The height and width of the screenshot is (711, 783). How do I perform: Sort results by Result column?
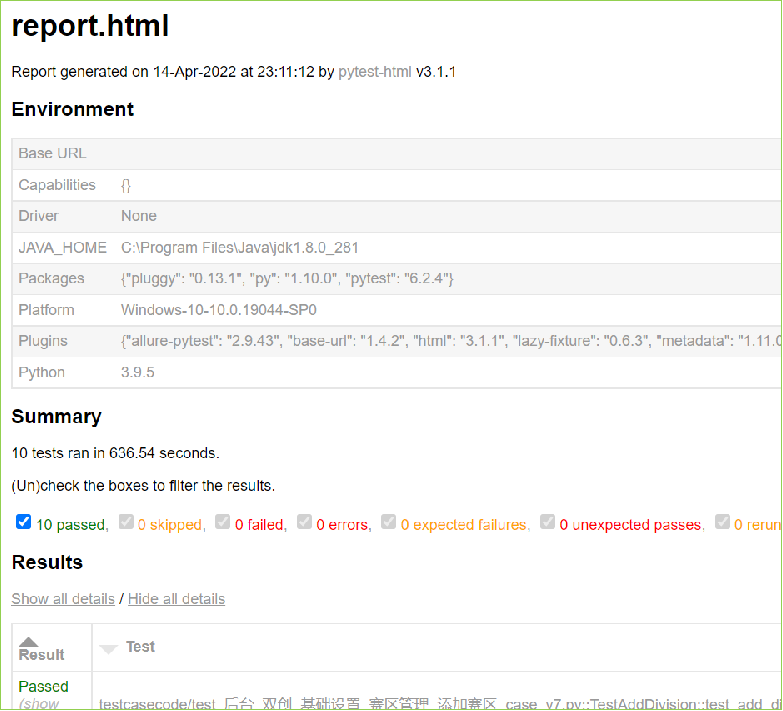(x=41, y=650)
